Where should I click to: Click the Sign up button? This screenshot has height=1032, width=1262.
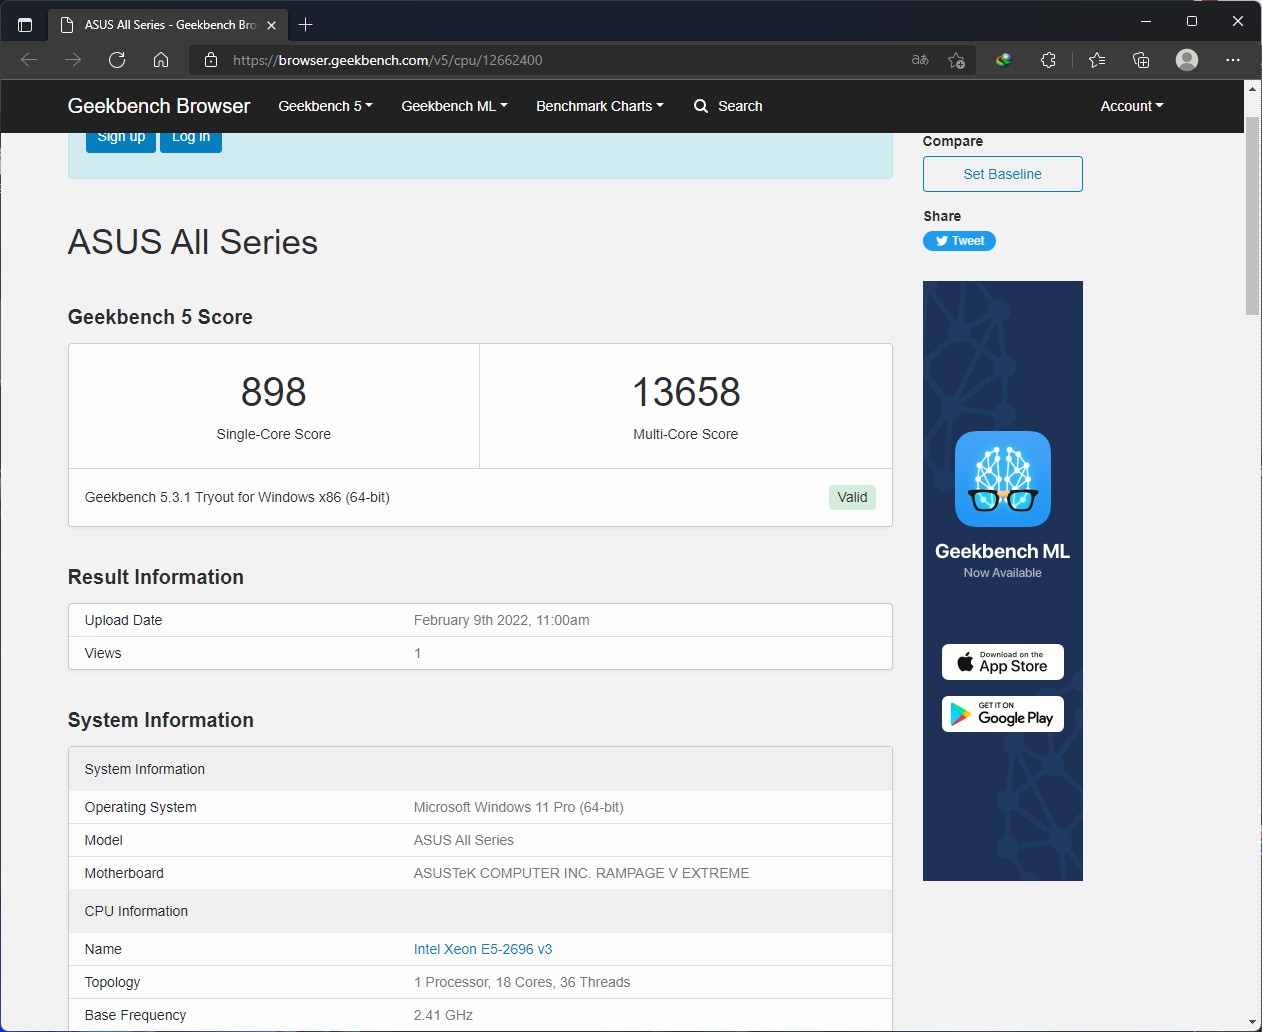[x=121, y=138]
